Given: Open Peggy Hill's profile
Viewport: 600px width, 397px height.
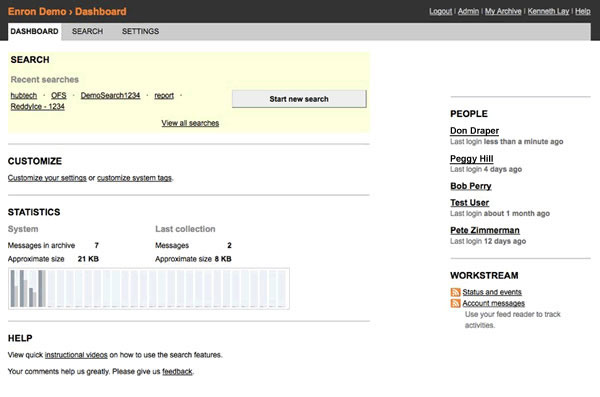Looking at the screenshot, I should click(x=471, y=158).
